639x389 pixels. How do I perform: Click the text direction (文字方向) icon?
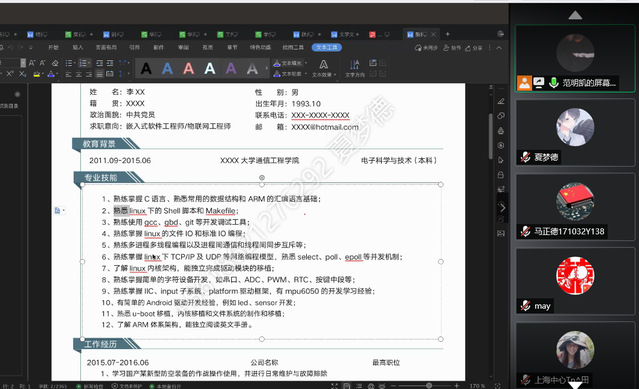tap(355, 68)
